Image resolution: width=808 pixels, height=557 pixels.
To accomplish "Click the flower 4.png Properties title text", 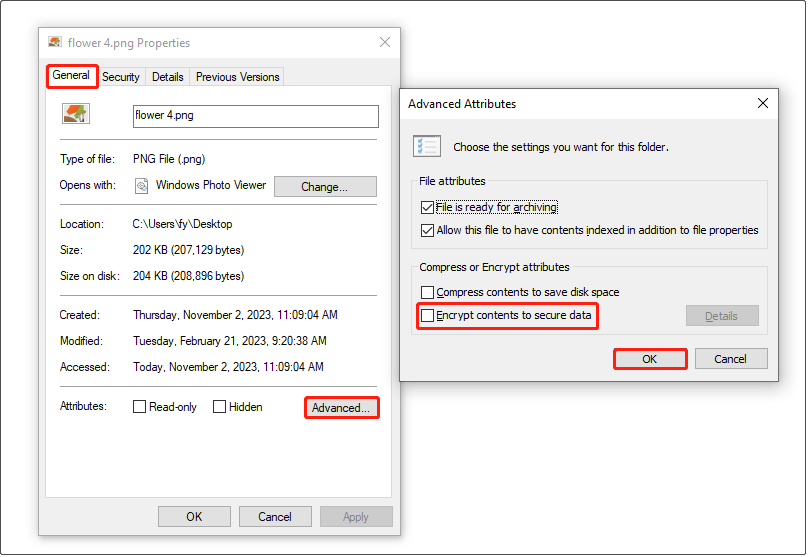I will (129, 43).
